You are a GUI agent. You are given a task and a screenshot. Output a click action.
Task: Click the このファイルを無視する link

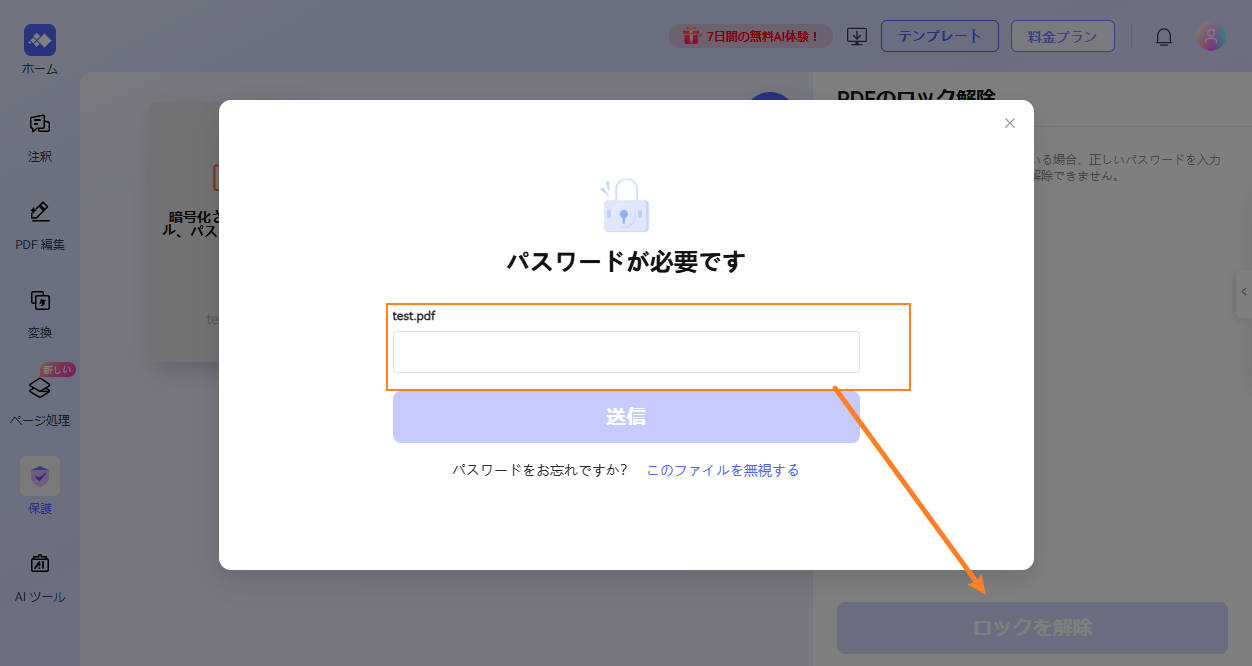coord(722,470)
